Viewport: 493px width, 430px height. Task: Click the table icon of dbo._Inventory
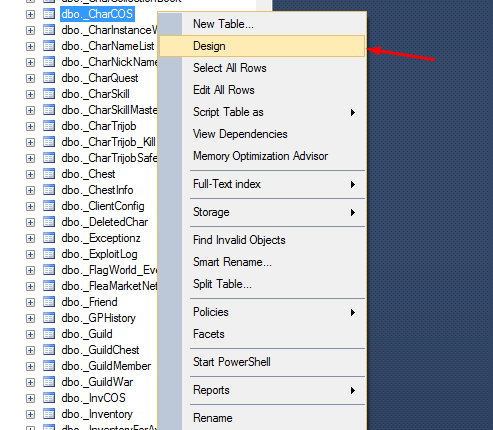pos(49,414)
